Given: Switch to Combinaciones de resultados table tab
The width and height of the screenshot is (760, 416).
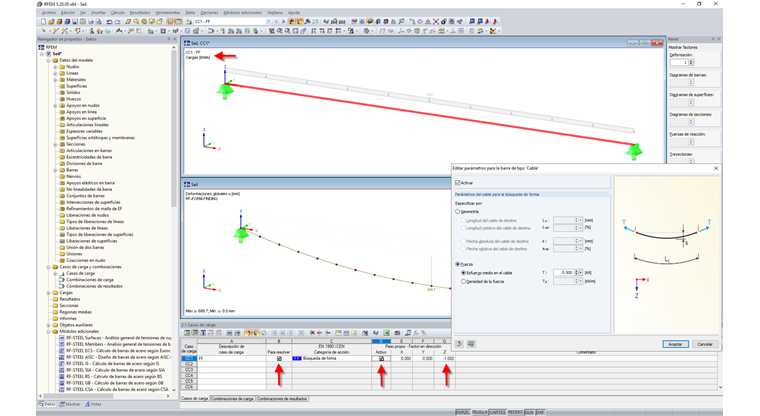Looking at the screenshot, I should (282, 399).
